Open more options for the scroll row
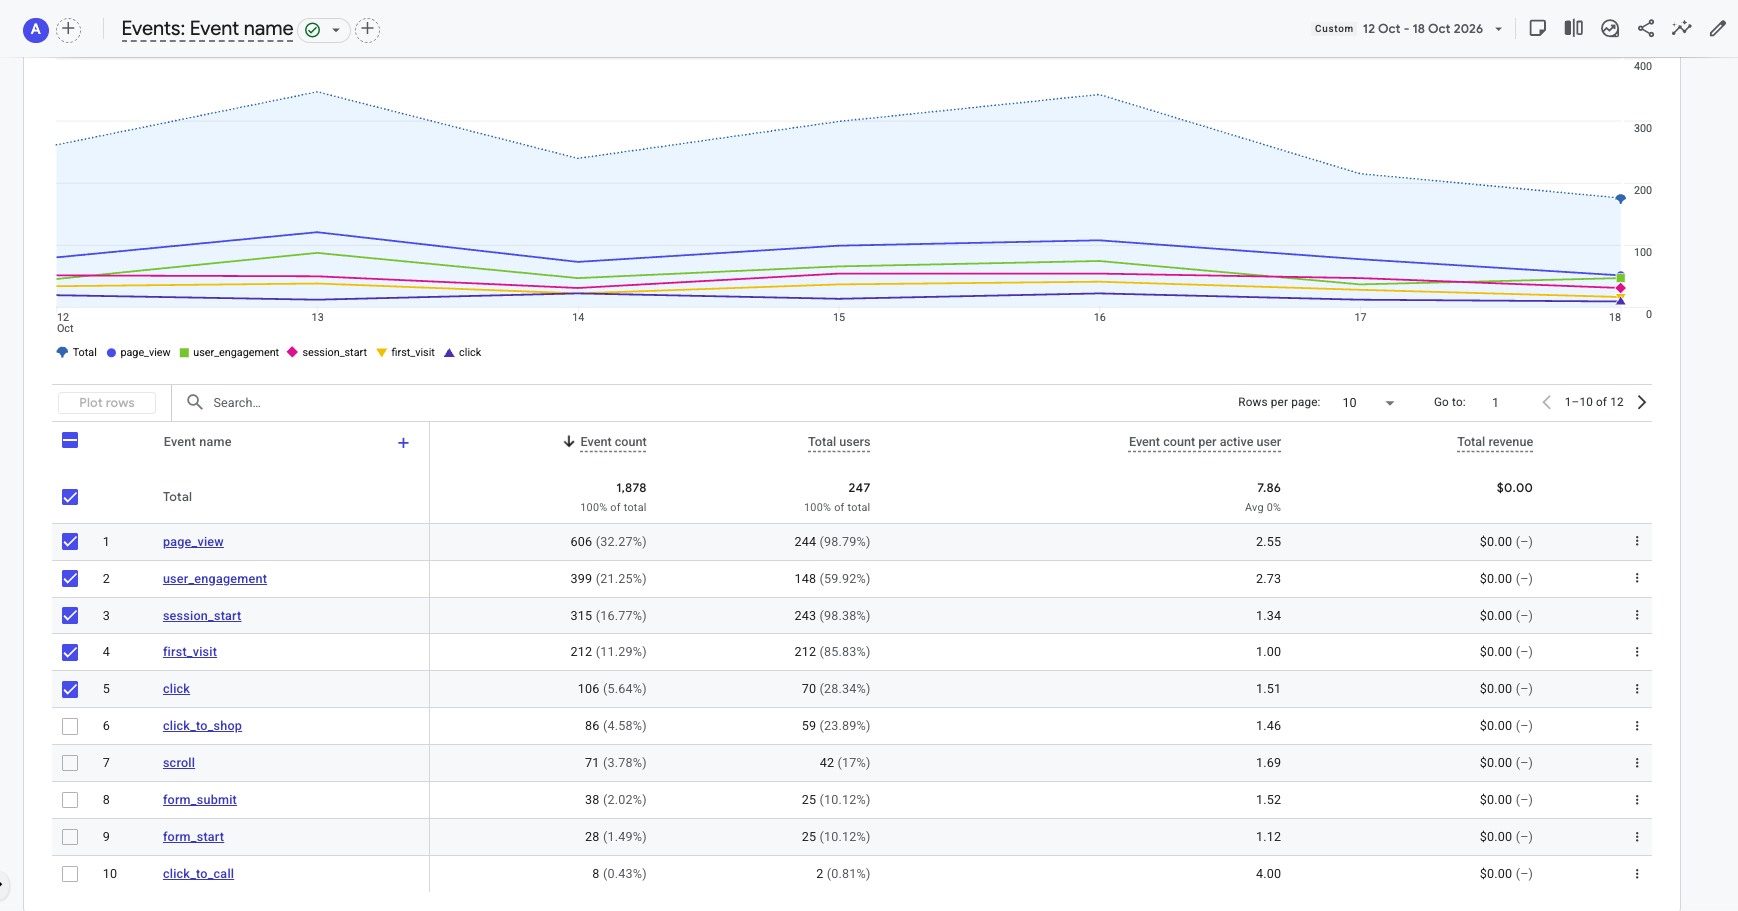Screen dimensions: 1738x911 tap(1637, 763)
